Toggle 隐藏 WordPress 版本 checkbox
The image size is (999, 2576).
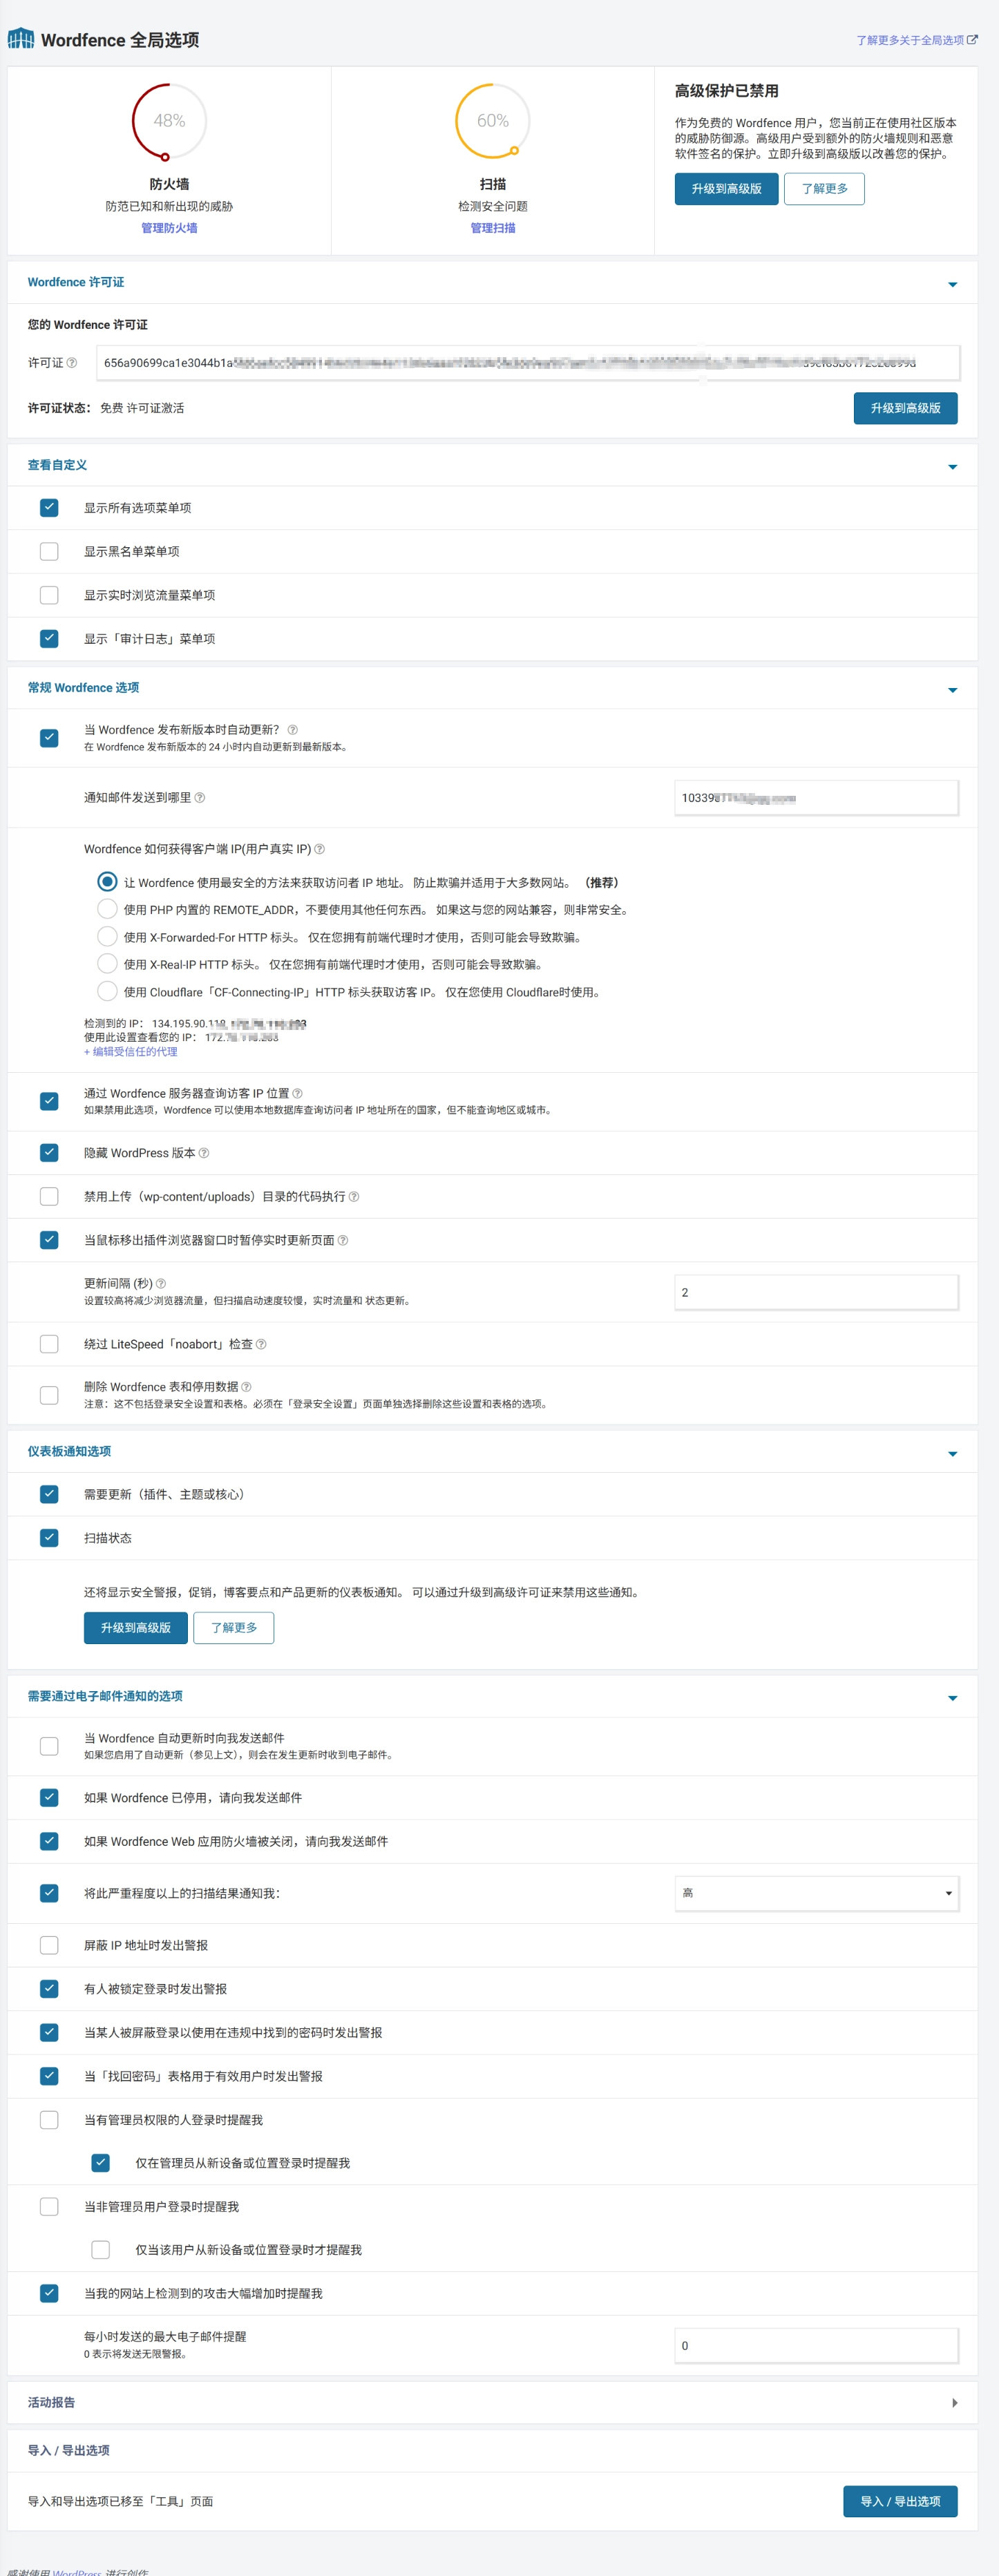49,1153
